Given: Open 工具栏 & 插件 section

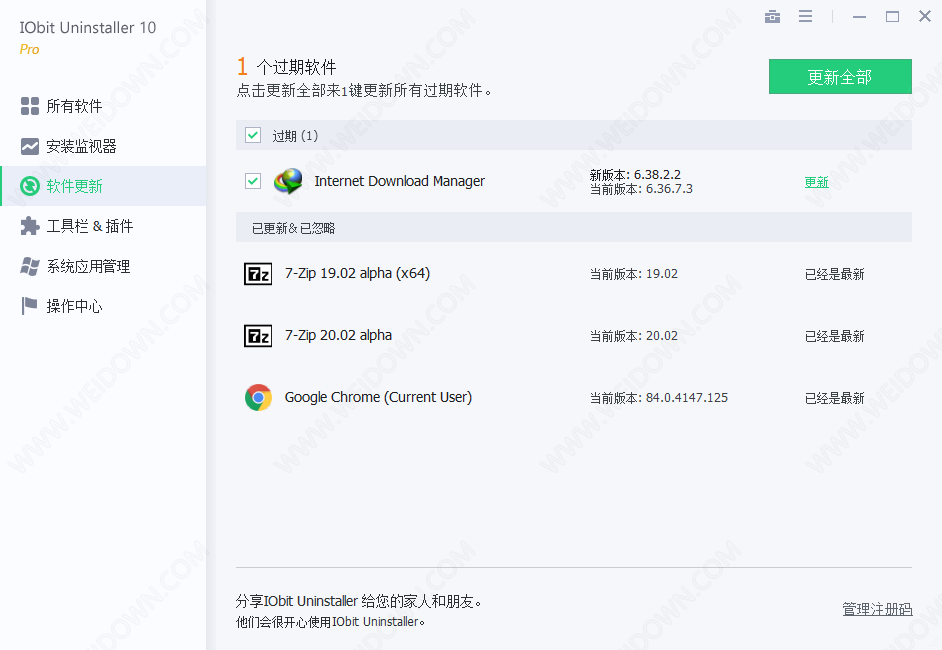Looking at the screenshot, I should pos(103,226).
